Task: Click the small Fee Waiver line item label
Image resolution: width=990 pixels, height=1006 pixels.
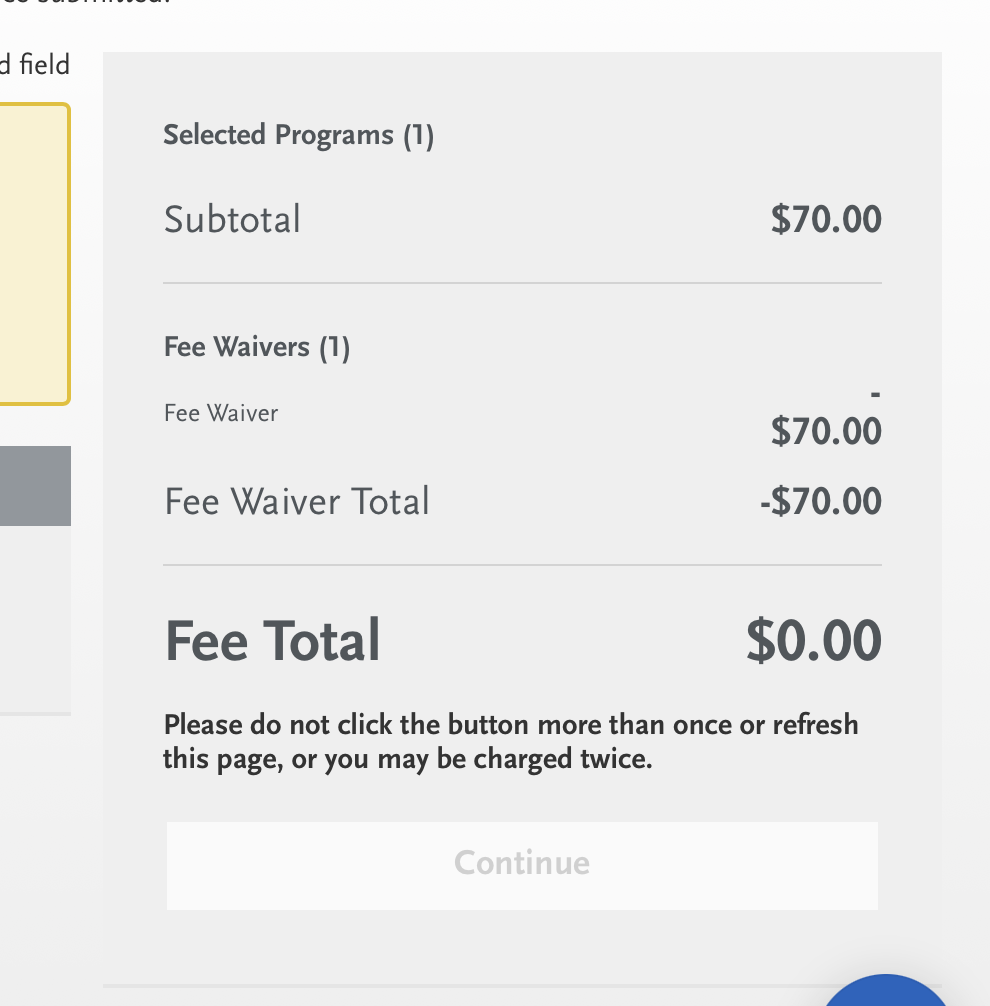Action: pos(220,412)
